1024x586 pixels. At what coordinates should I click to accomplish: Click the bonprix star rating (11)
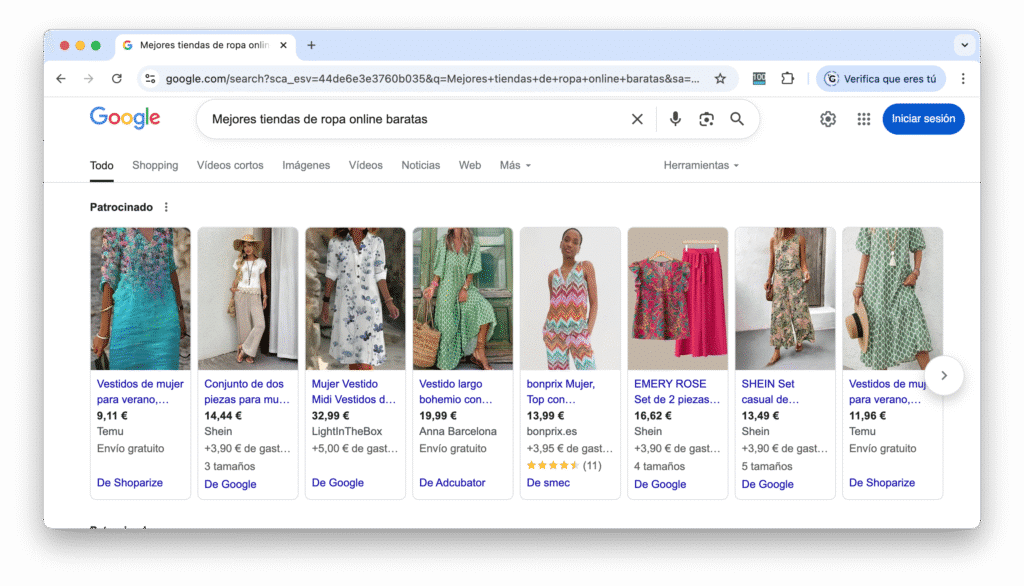tap(564, 466)
